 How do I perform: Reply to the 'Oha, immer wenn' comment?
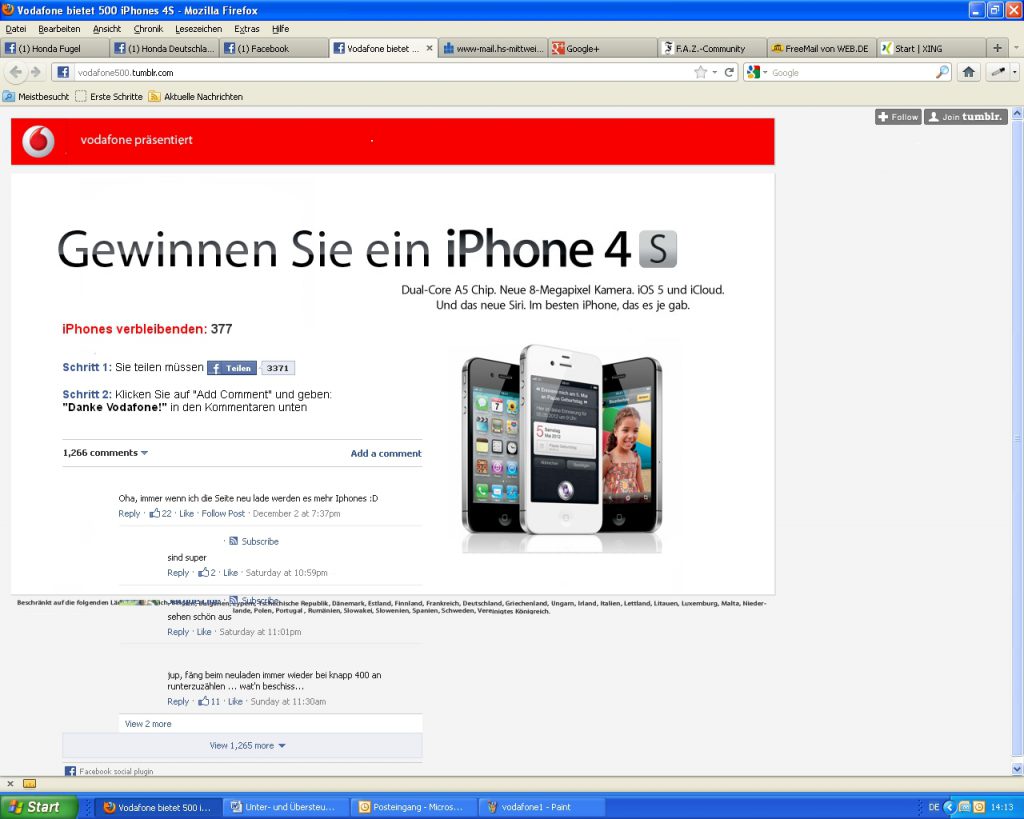[x=129, y=513]
